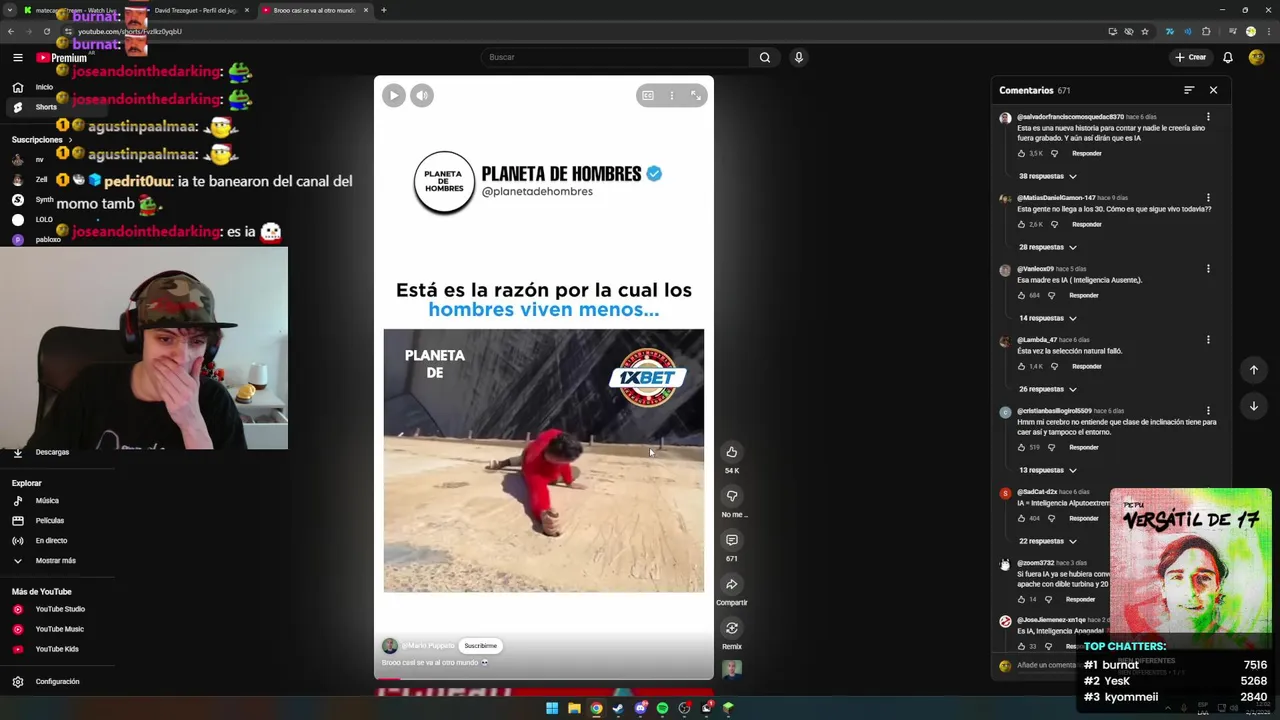Expand 26 respuestas thread
The height and width of the screenshot is (720, 1280).
pos(1047,389)
